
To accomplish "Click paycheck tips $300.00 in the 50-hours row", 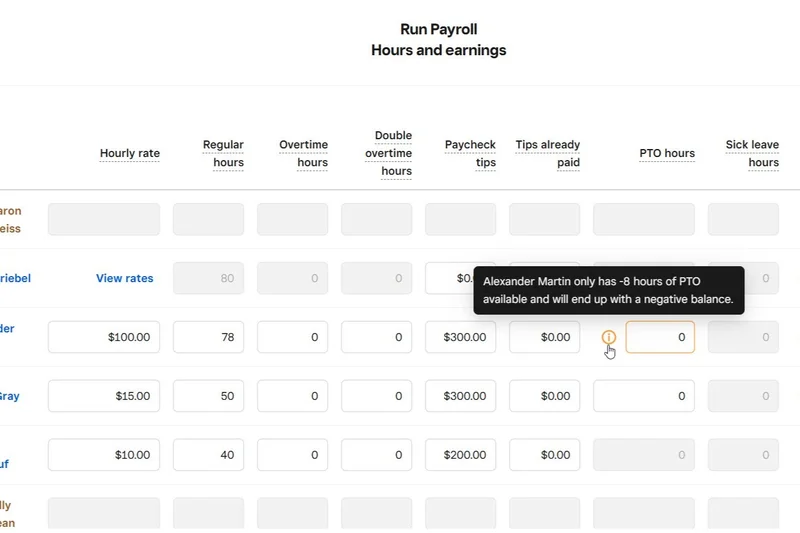I will point(460,396).
